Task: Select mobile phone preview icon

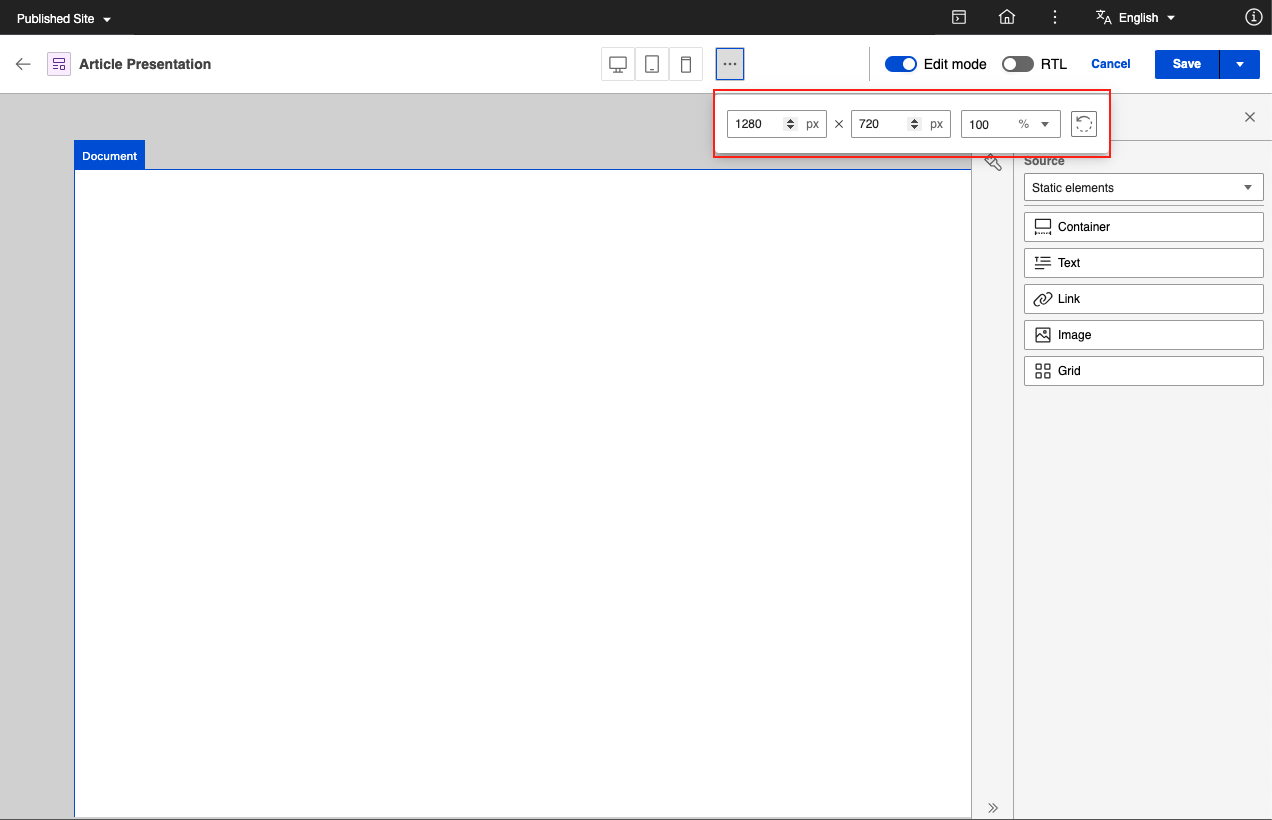Action: (x=686, y=64)
